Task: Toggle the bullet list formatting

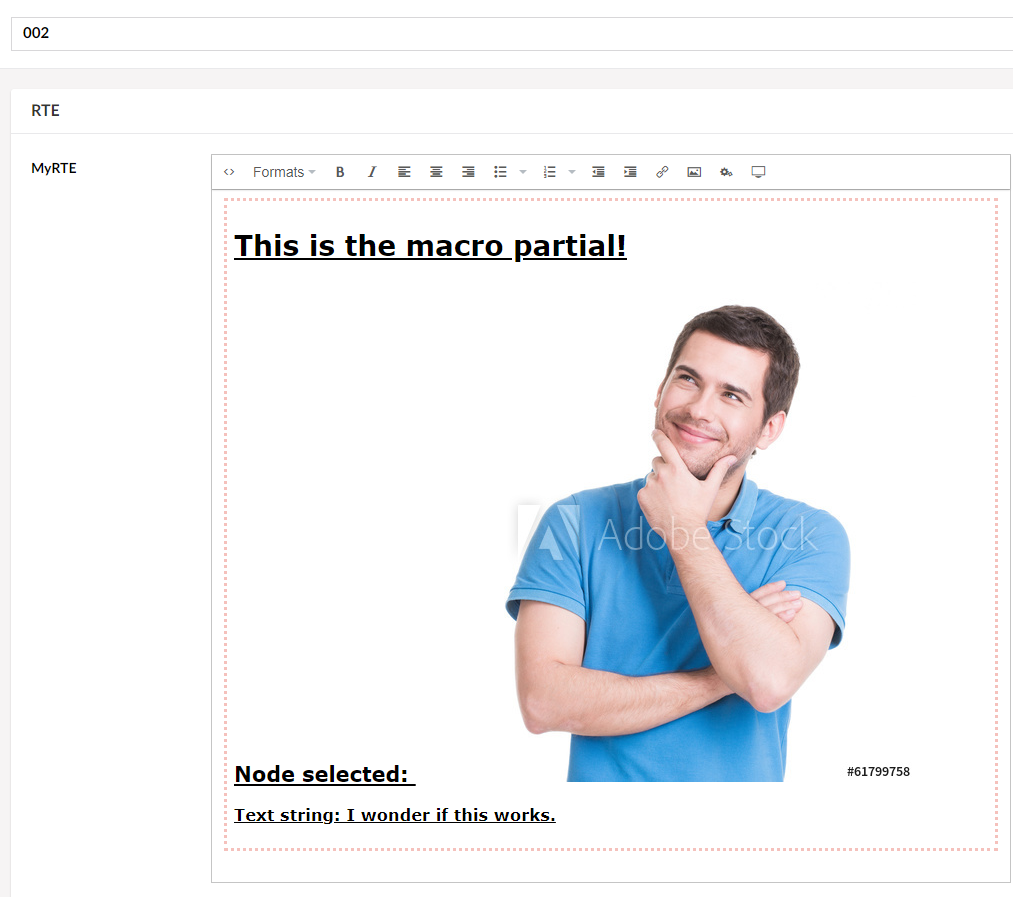Action: [x=500, y=171]
